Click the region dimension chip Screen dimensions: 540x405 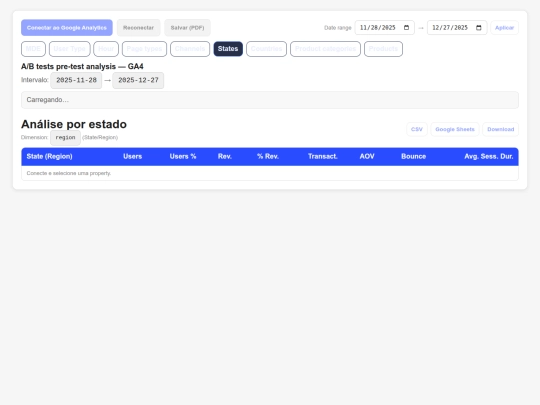click(x=65, y=137)
